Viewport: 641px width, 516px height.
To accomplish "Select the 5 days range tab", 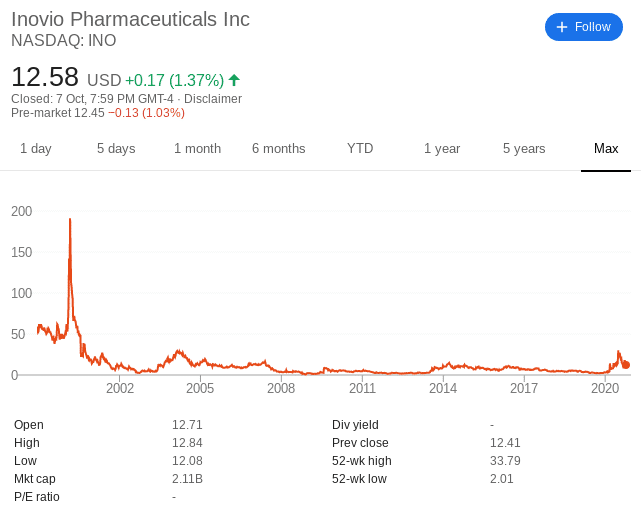I will [x=116, y=148].
